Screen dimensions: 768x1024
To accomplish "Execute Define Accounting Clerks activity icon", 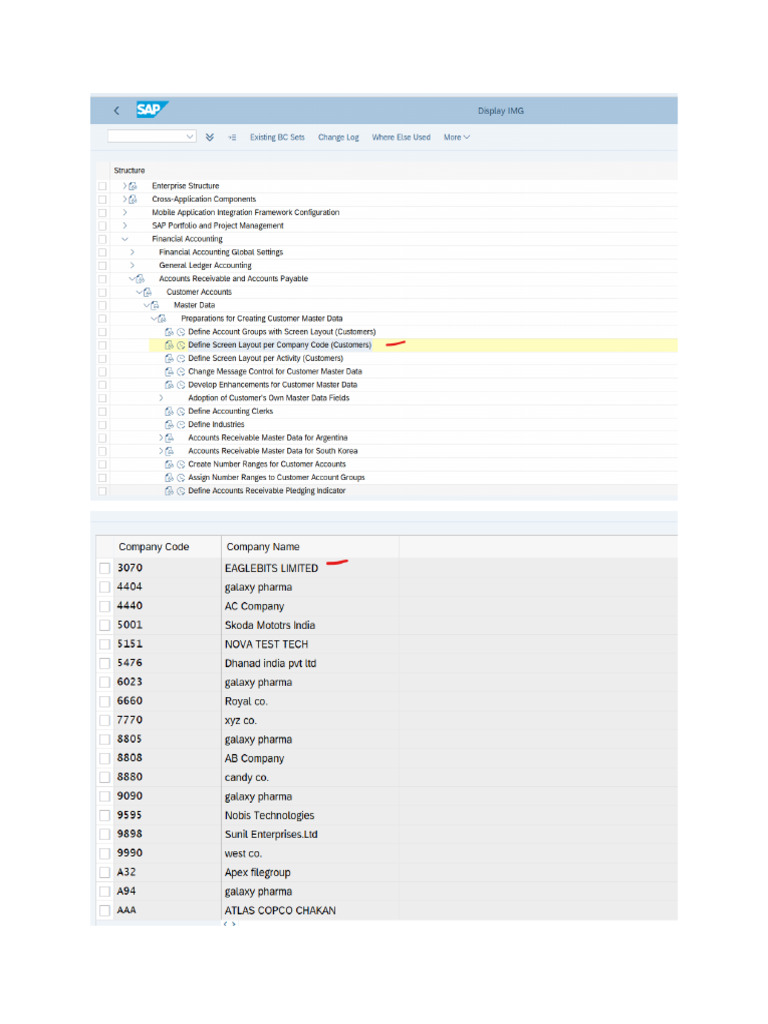I will click(181, 411).
